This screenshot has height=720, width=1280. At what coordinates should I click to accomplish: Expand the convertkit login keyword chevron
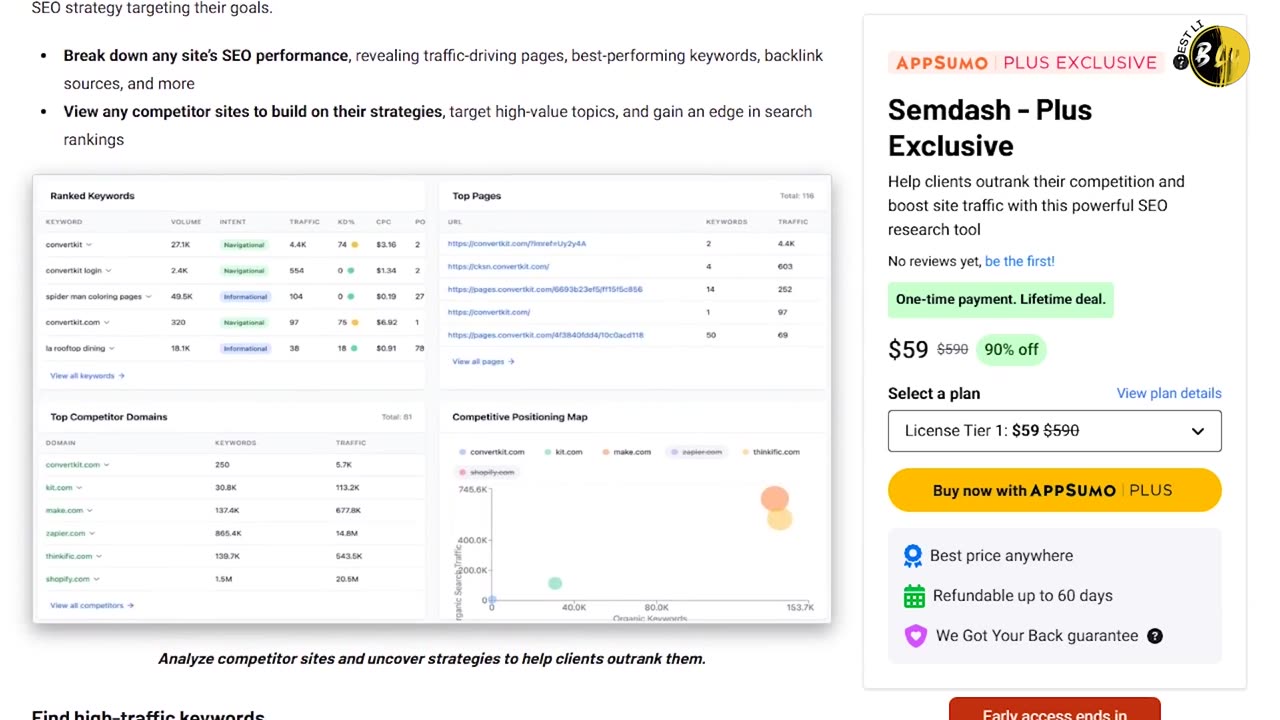click(108, 271)
